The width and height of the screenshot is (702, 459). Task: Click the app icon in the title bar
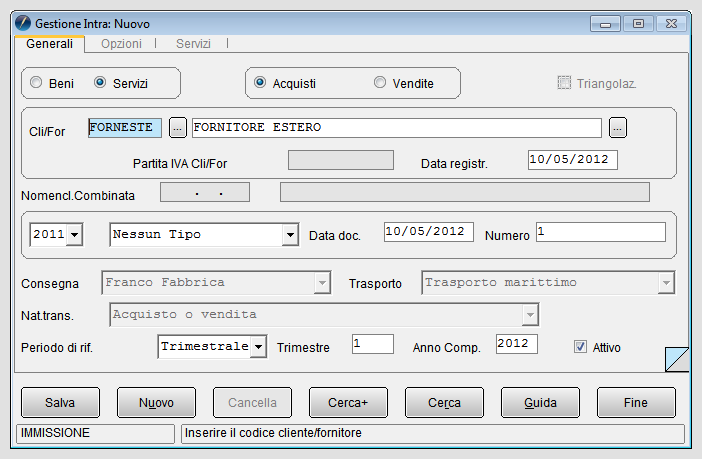pyautogui.click(x=23, y=23)
